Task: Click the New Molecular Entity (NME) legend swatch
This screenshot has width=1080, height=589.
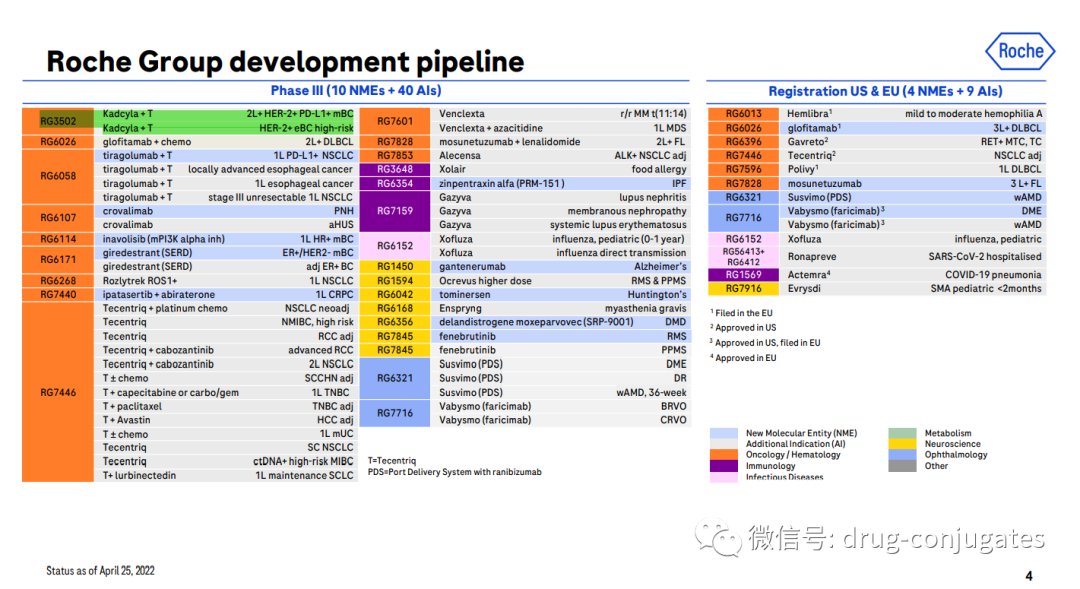Action: tap(723, 433)
